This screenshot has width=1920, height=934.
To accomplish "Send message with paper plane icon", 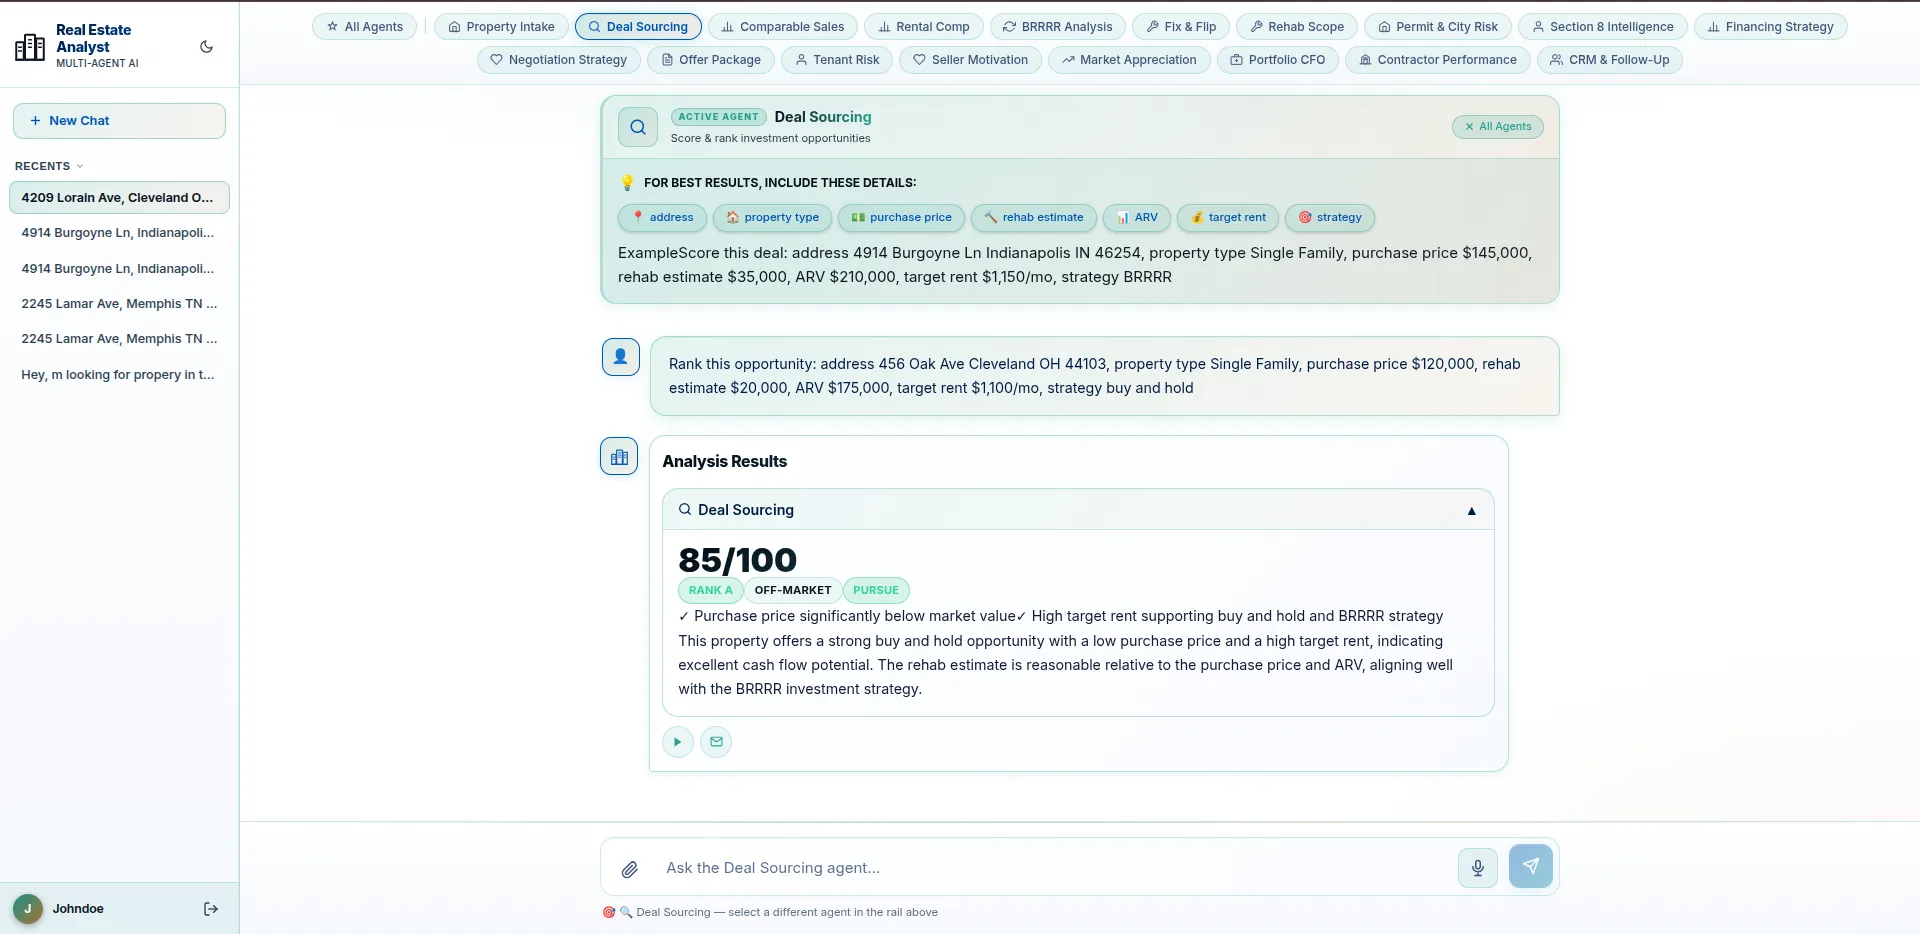I will pos(1531,866).
